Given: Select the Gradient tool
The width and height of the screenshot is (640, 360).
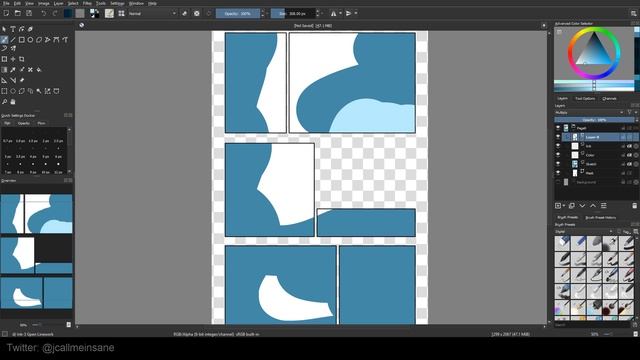Looking at the screenshot, I should [x=4, y=70].
